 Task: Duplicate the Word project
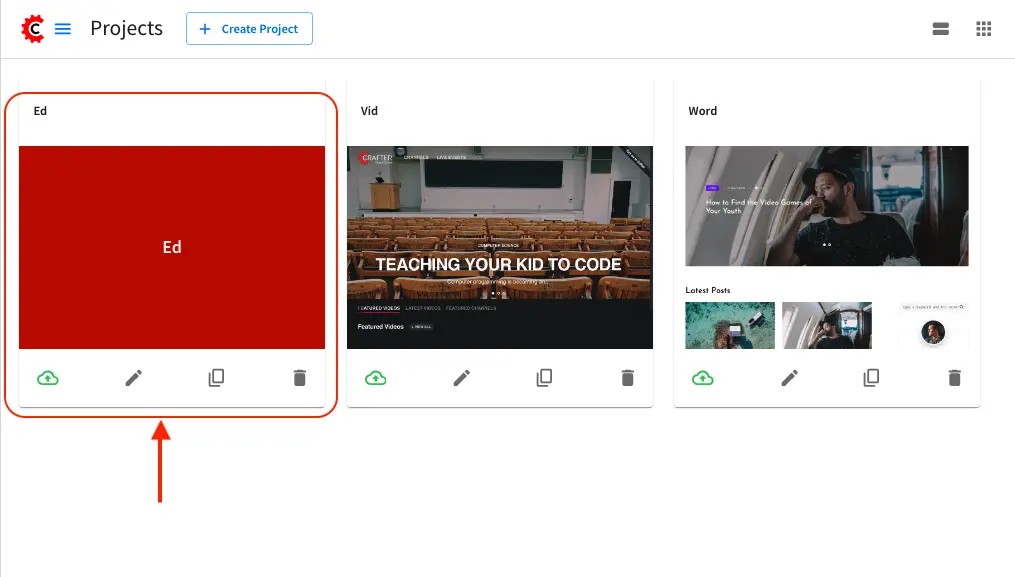(871, 378)
